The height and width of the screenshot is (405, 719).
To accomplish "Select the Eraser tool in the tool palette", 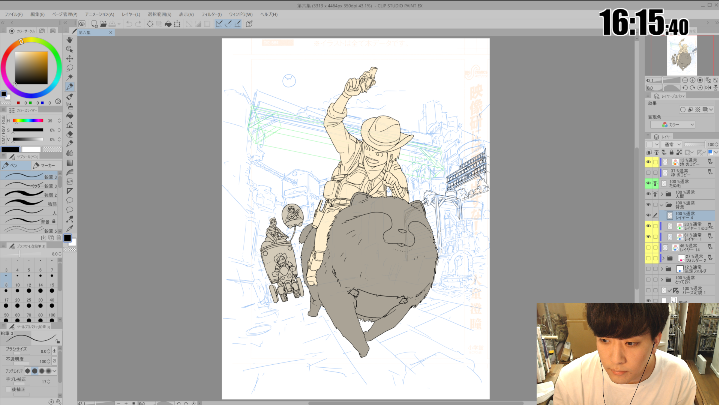I will point(70,134).
